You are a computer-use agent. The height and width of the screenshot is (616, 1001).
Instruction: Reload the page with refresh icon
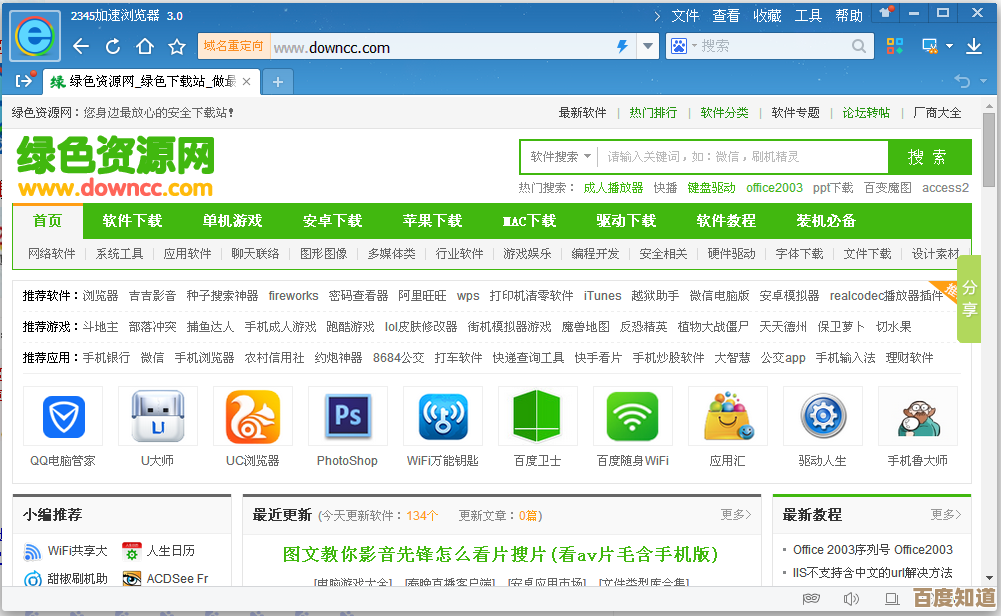click(113, 47)
